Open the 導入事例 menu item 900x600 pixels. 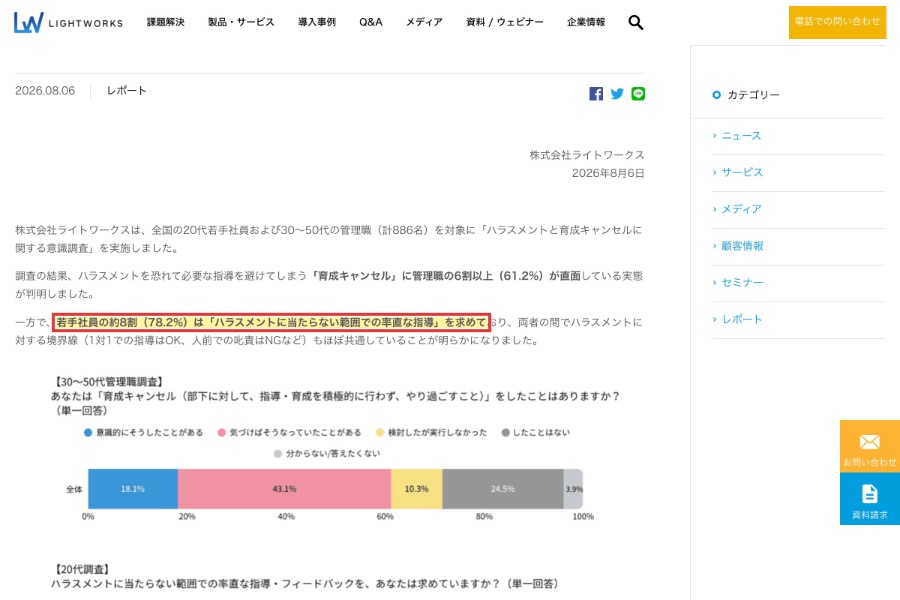click(x=317, y=22)
